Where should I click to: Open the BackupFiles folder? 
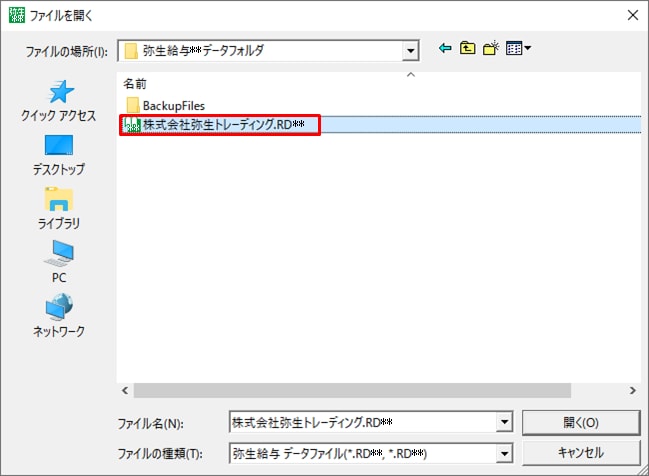(166, 106)
